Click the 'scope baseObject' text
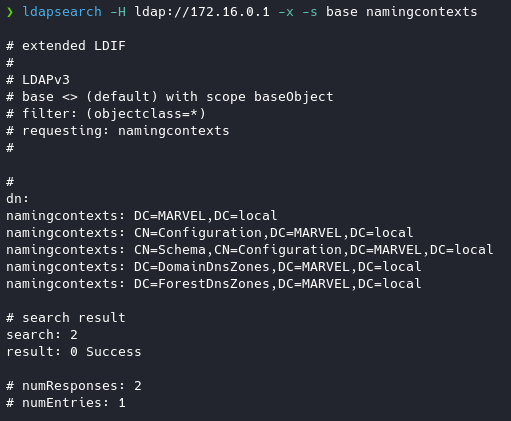 (x=270, y=97)
